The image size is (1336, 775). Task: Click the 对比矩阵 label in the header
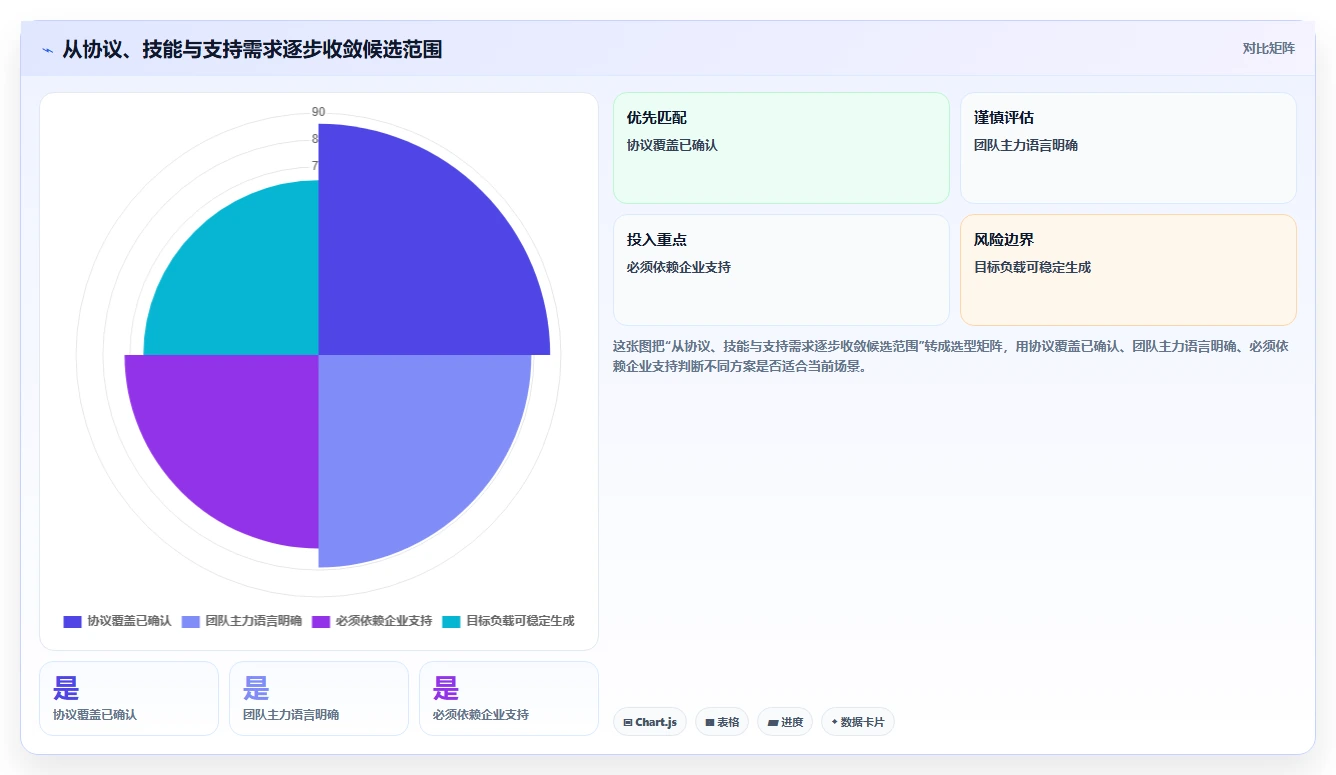click(1268, 48)
